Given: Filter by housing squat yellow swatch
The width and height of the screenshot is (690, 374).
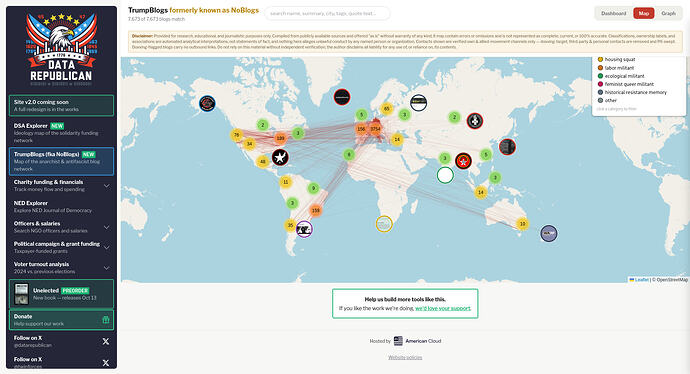Looking at the screenshot, I should click(600, 59).
